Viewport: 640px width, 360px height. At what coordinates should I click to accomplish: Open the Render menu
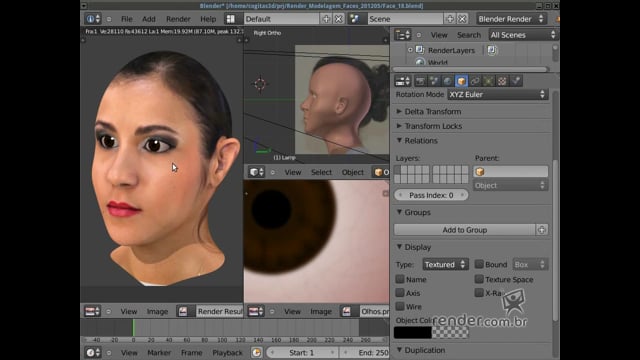click(x=178, y=19)
